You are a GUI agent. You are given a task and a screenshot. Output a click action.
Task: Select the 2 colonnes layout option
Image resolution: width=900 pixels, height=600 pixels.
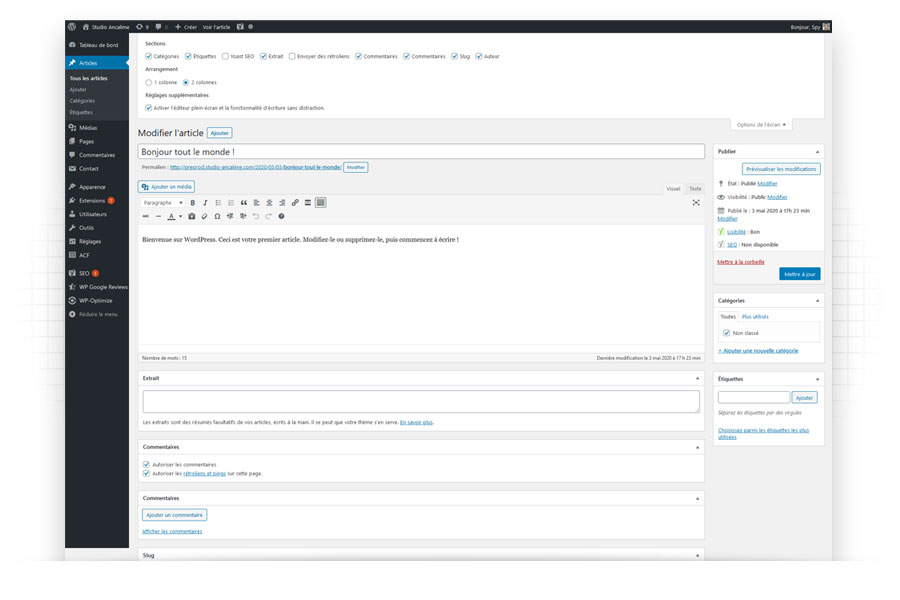click(x=186, y=83)
